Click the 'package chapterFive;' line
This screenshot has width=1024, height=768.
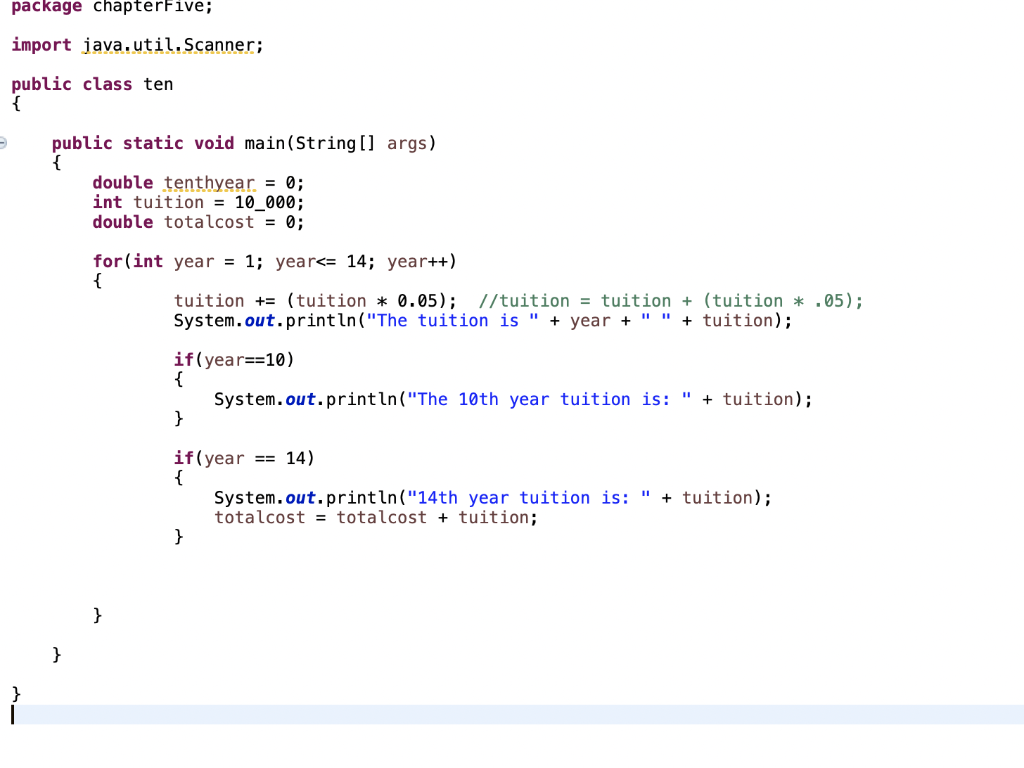[x=112, y=7]
